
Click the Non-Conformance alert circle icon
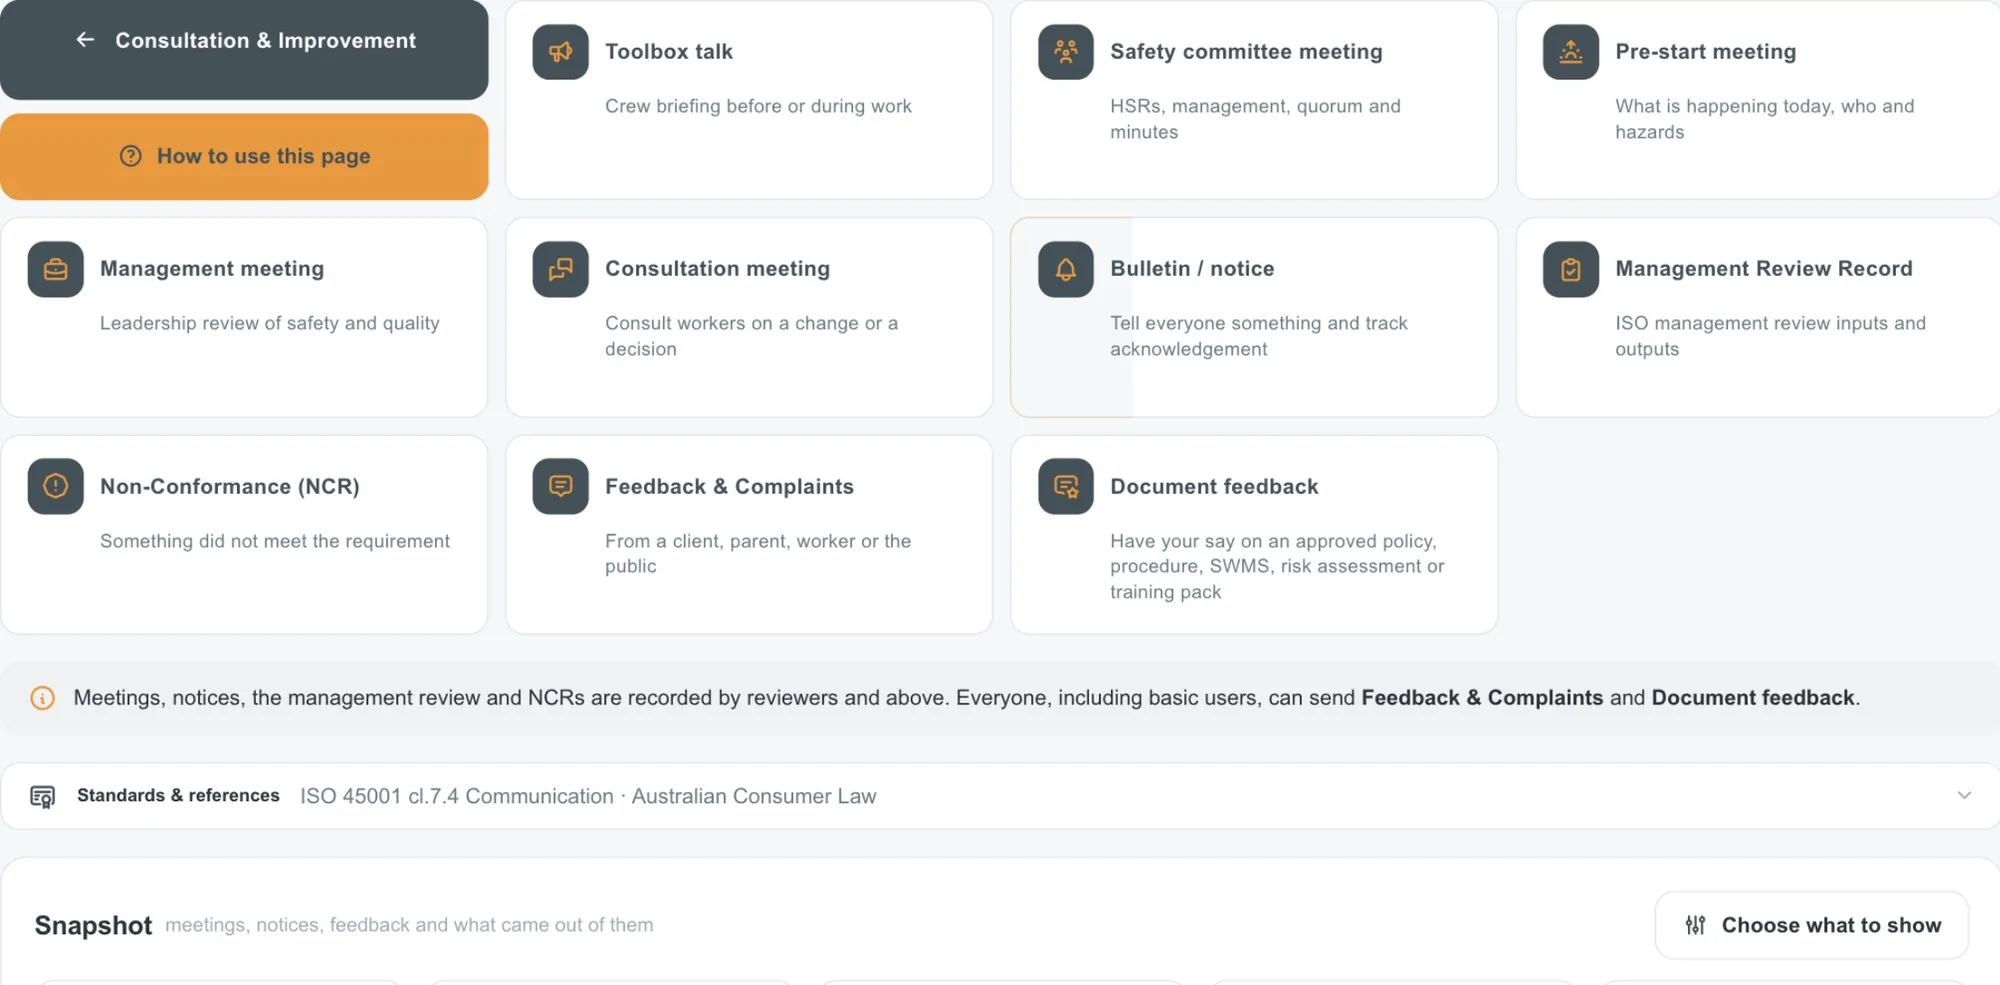click(x=55, y=486)
